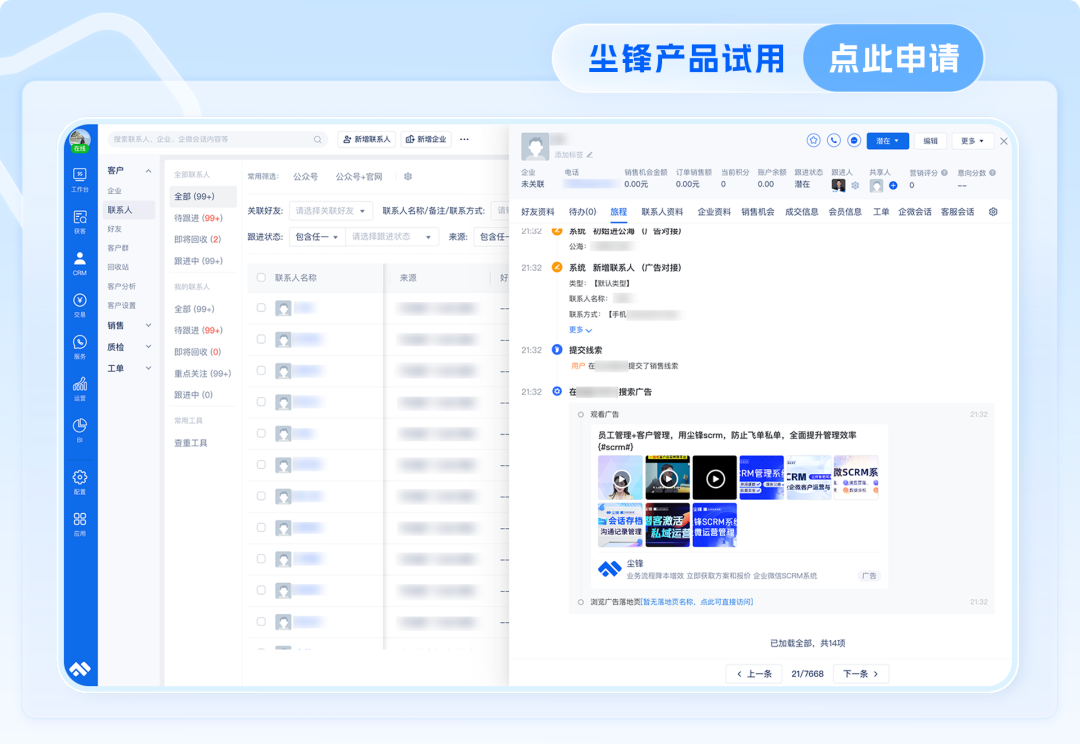Select 回收站 in the 客户 submenu
This screenshot has height=744, width=1080.
118,267
